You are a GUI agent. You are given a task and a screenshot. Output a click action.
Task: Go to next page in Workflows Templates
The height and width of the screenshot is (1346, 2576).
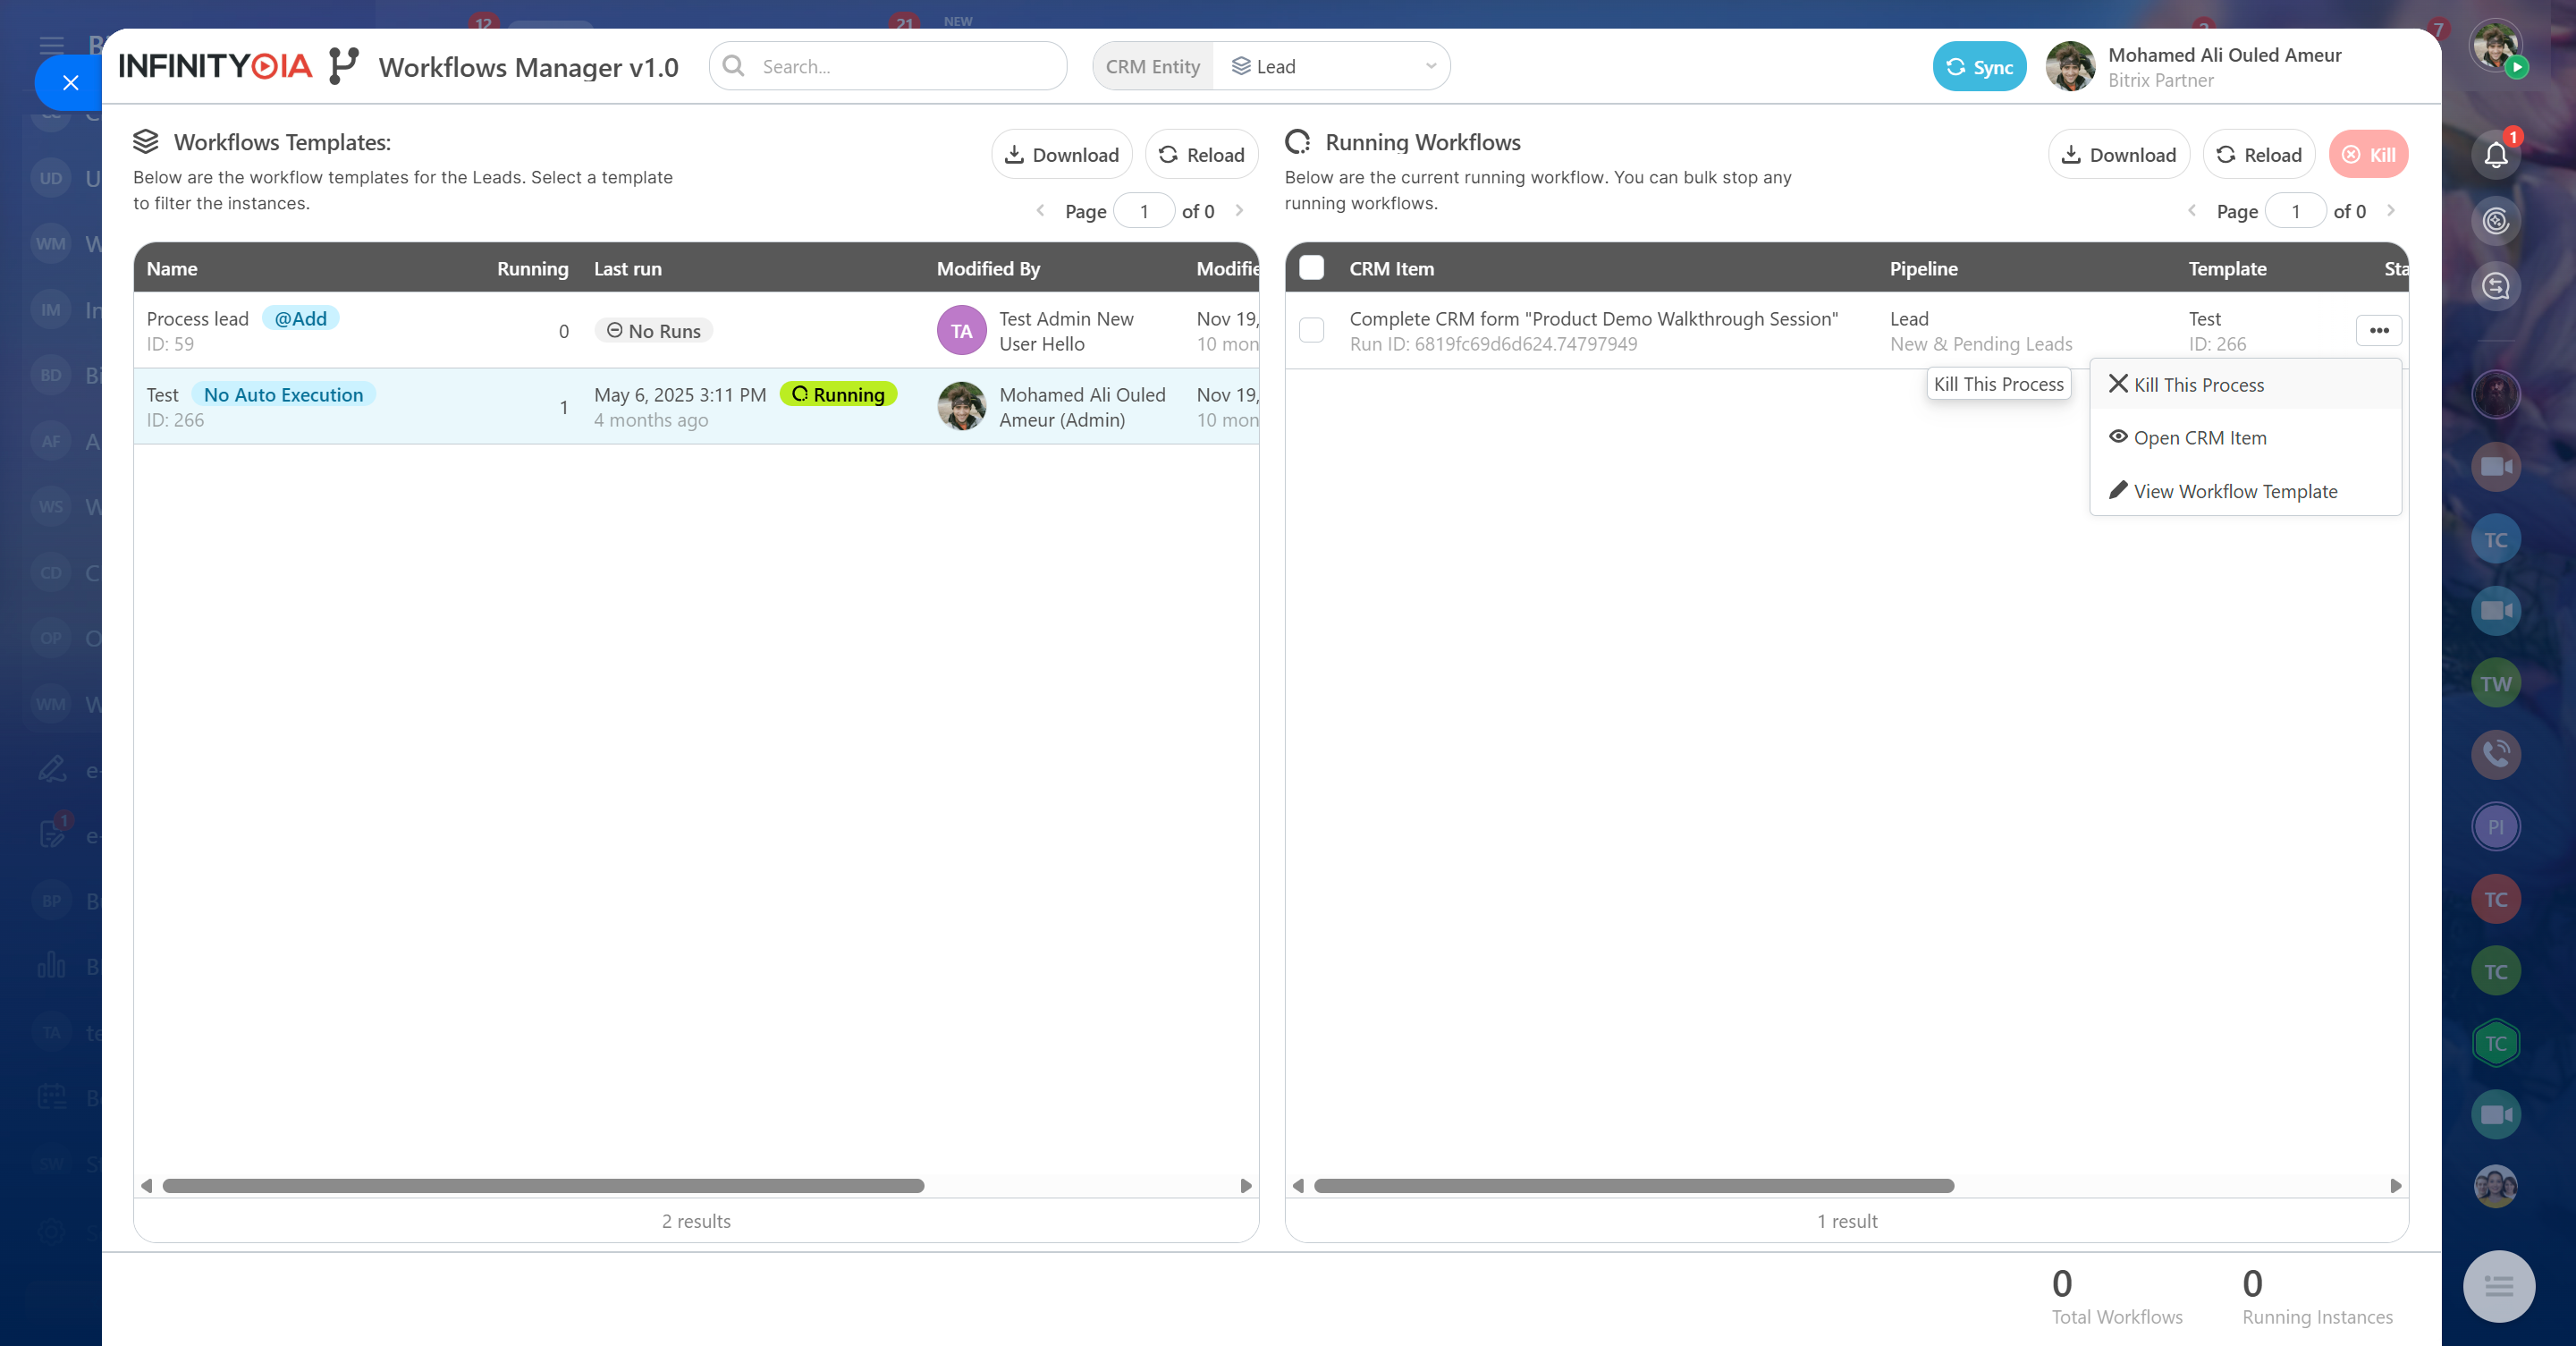[x=1239, y=210]
